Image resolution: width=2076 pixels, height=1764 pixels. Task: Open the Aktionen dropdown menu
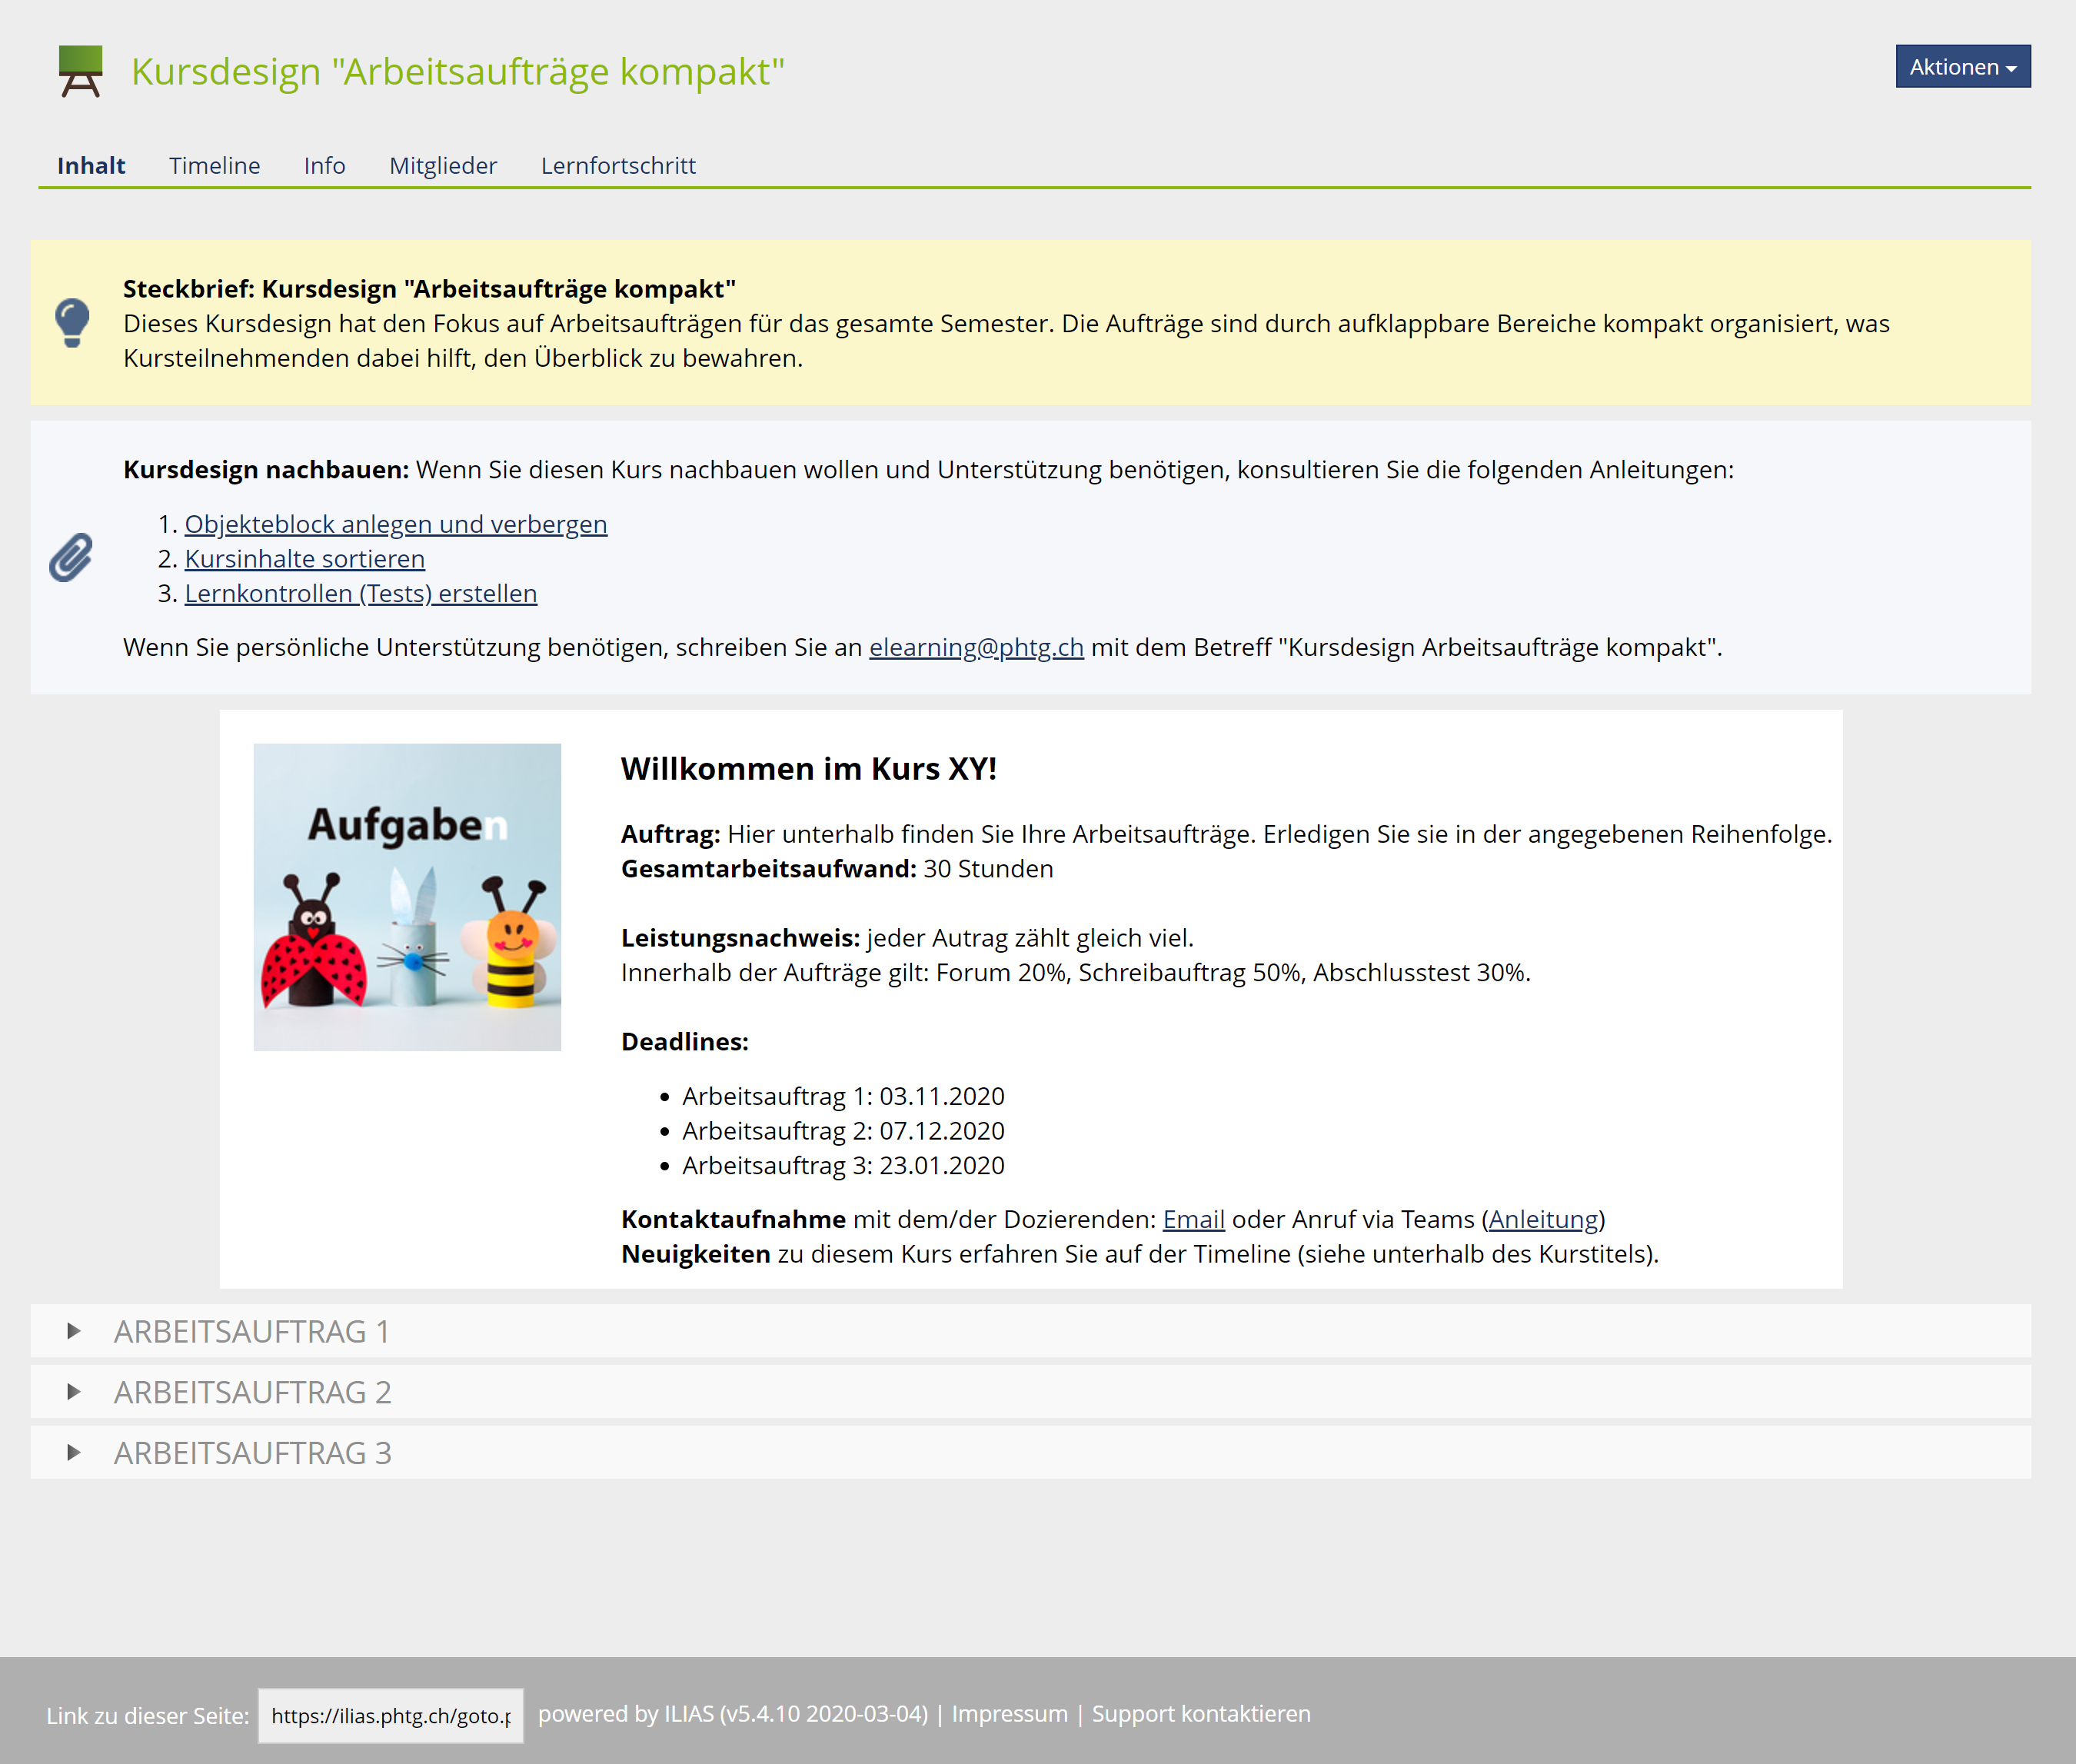[1962, 67]
